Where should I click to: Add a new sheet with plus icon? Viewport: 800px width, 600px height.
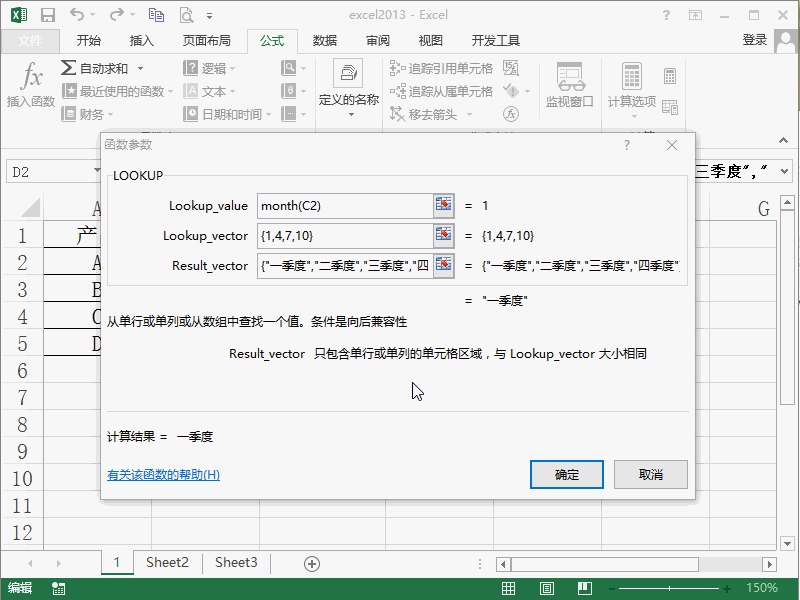312,564
